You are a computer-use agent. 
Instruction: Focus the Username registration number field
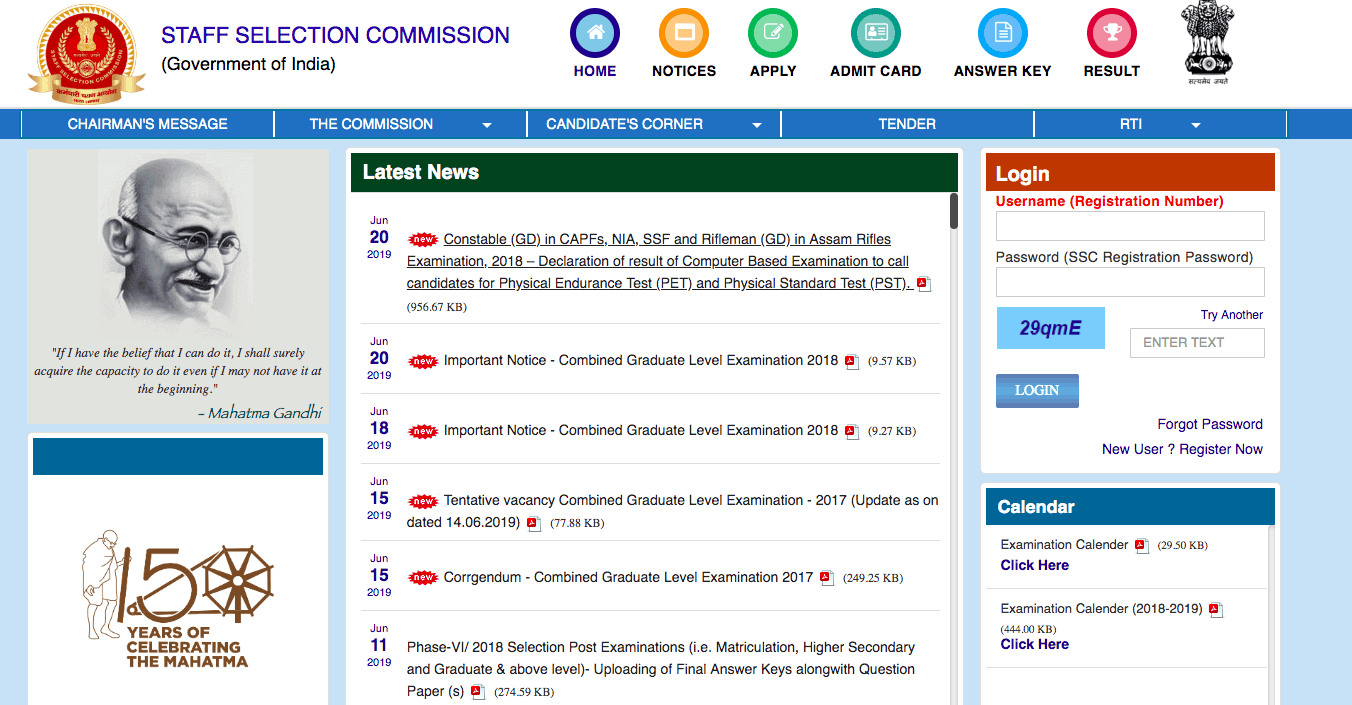coord(1130,226)
